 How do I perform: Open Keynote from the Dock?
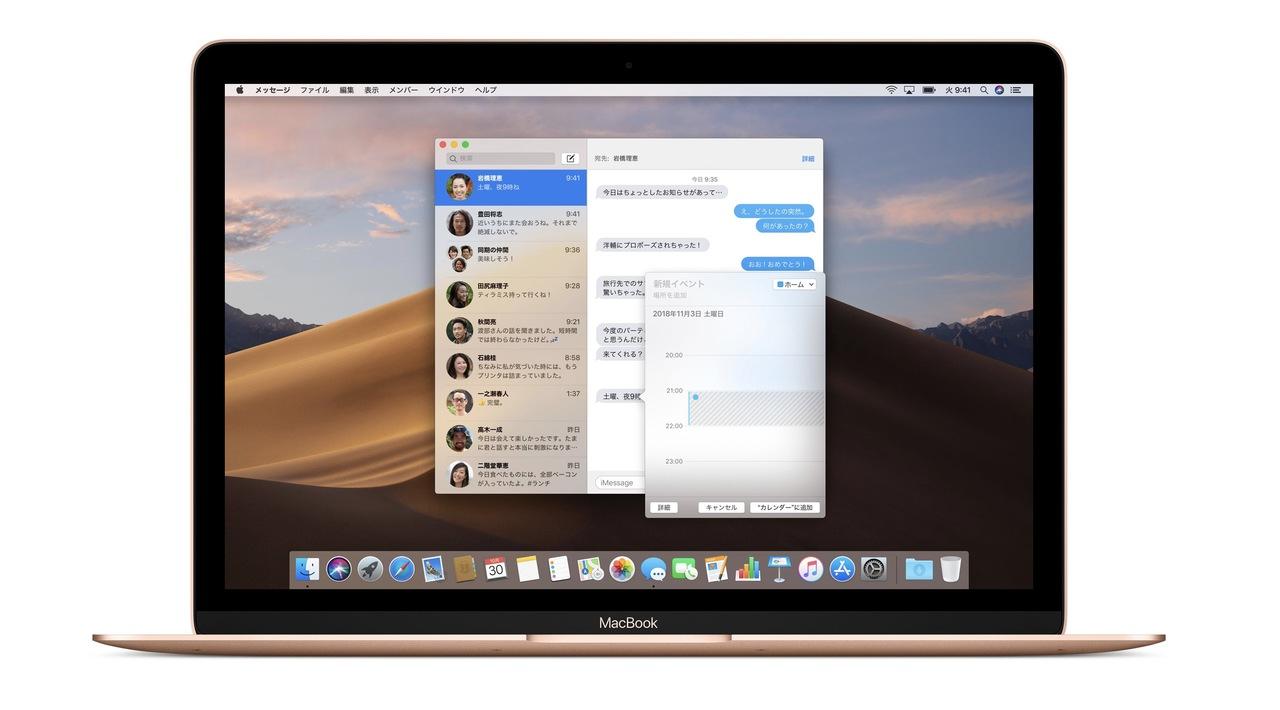coord(777,569)
